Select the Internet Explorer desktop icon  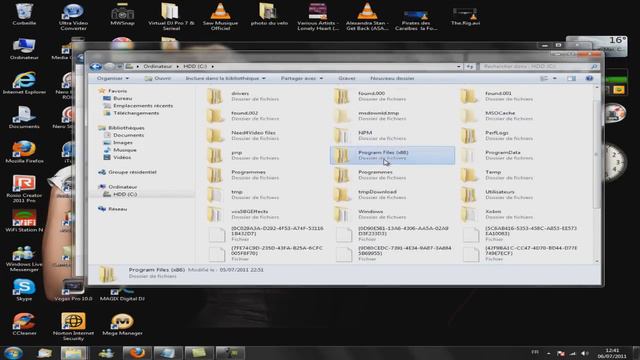pos(24,83)
